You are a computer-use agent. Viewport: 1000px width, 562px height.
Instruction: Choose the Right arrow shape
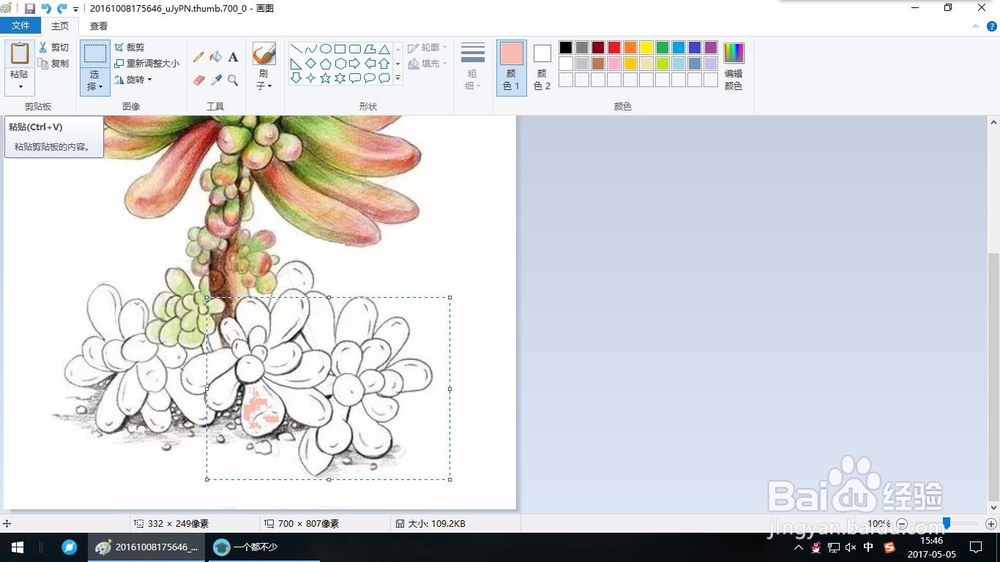pyautogui.click(x=355, y=64)
